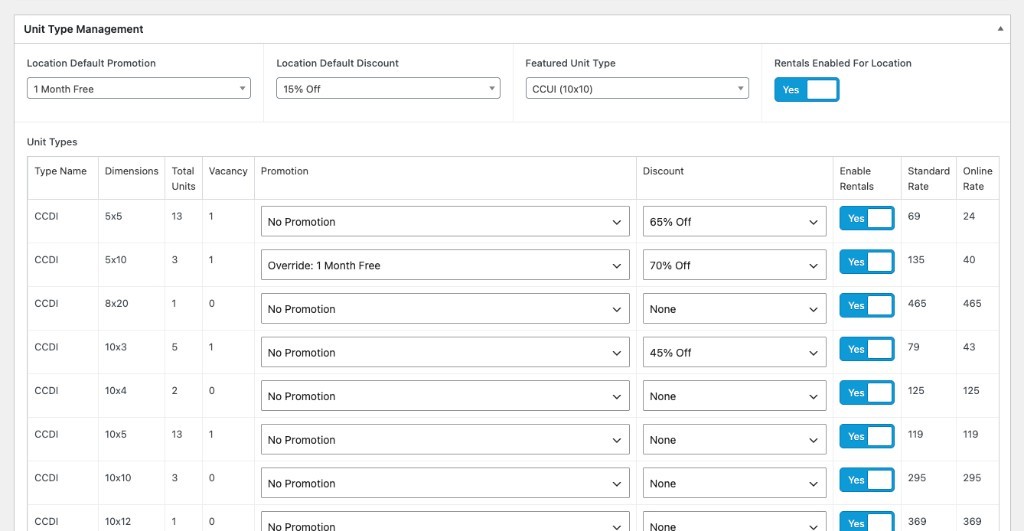Open Discount dropdown for the 10x5 row
Image resolution: width=1024 pixels, height=531 pixels.
click(x=734, y=440)
